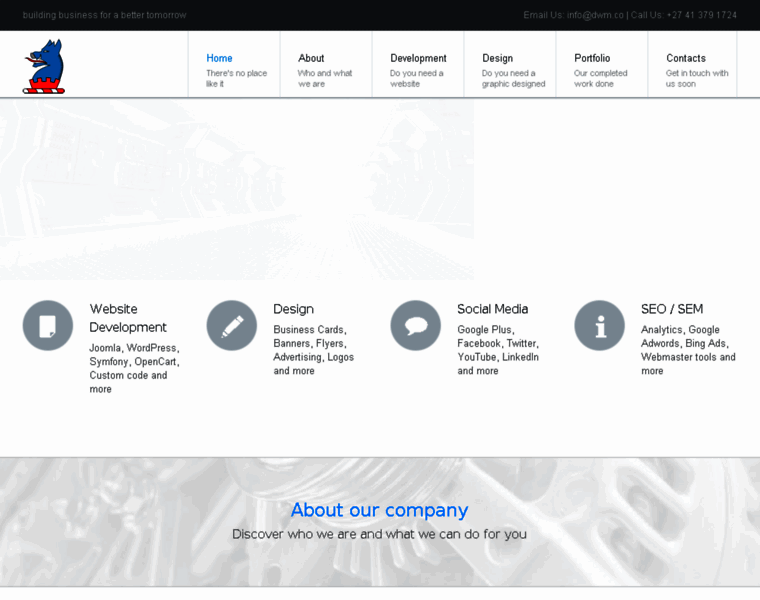Image resolution: width=760 pixels, height=600 pixels.
Task: Click the Social Media speech bubble icon
Action: point(416,326)
